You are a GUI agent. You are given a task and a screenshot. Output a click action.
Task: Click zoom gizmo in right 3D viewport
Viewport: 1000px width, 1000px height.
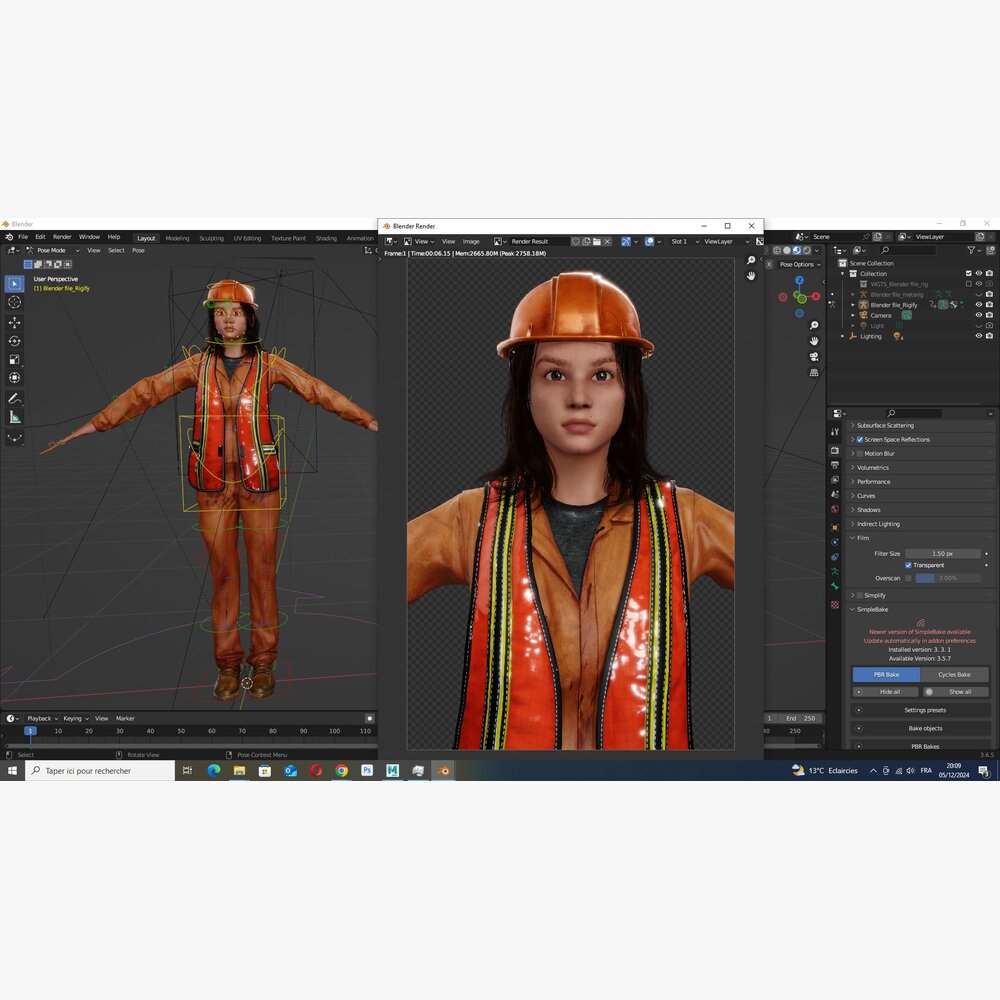point(814,325)
